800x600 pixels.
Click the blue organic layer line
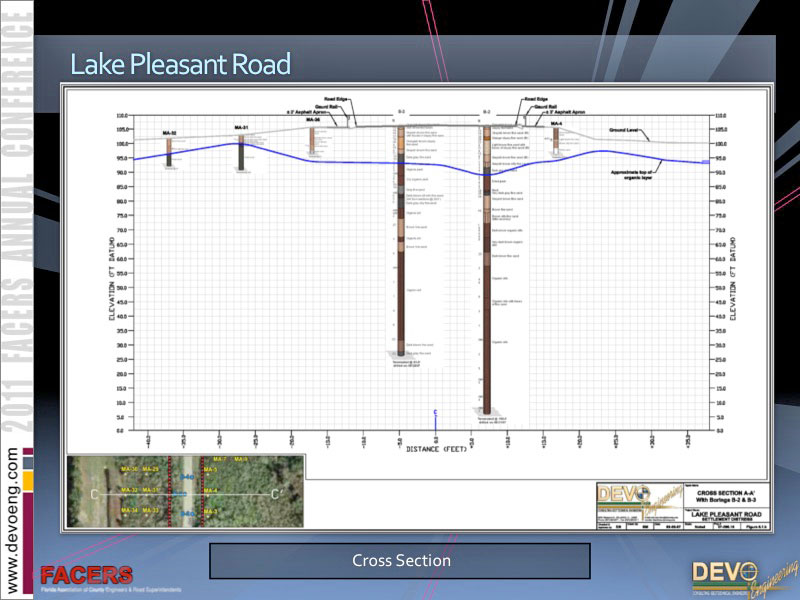tap(350, 163)
